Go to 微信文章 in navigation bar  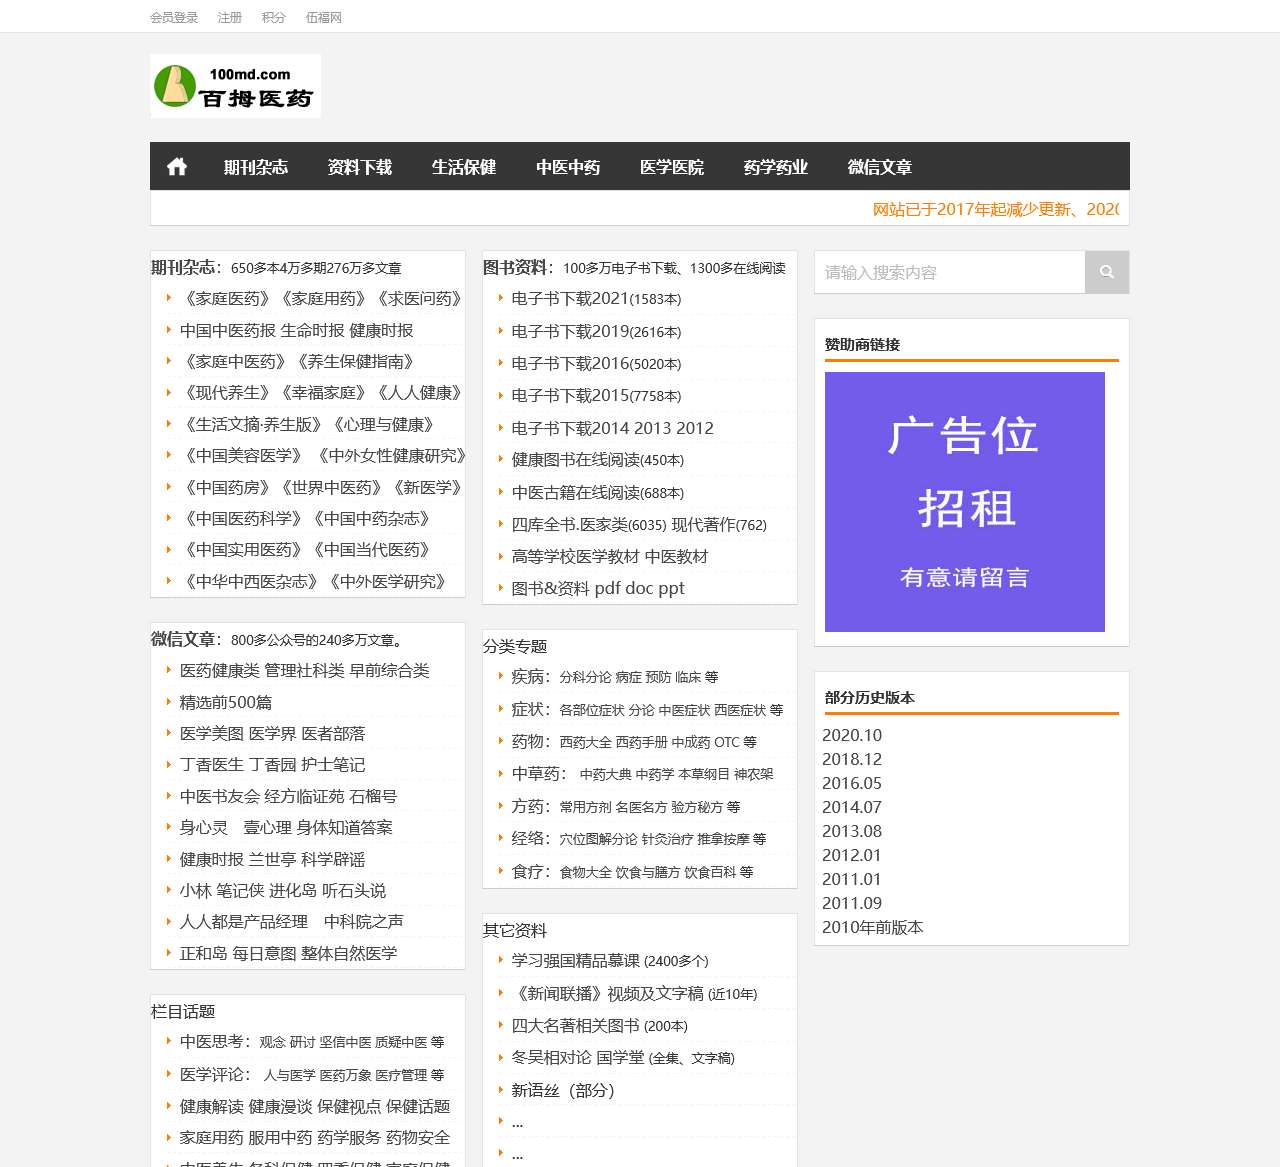point(879,167)
